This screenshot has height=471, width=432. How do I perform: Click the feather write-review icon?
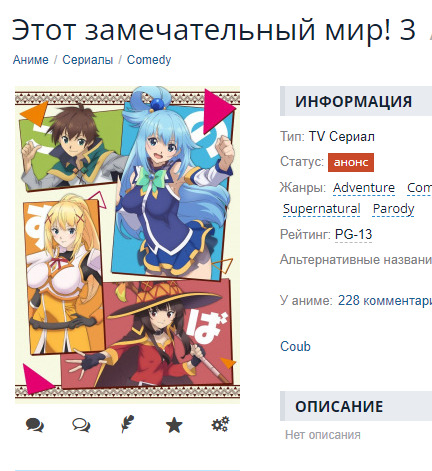127,424
